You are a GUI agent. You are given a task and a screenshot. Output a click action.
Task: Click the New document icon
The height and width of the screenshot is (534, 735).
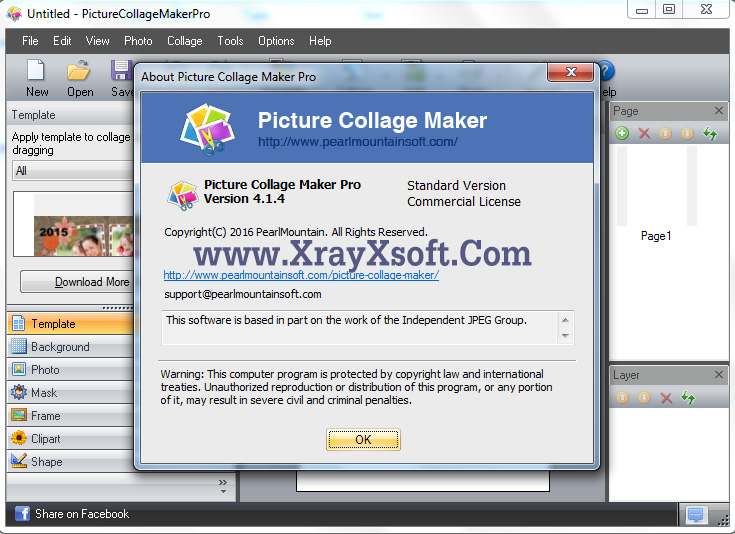click(36, 70)
